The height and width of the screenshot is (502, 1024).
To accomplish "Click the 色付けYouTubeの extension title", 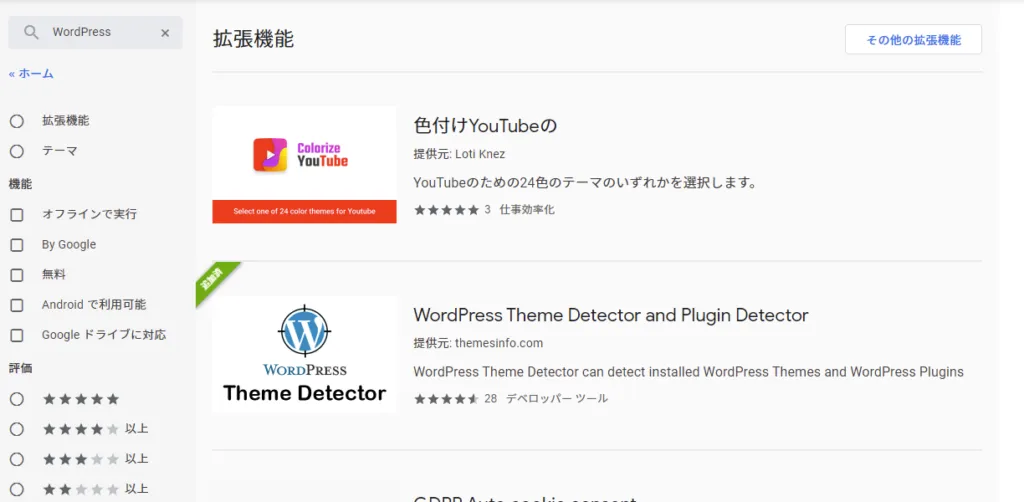I will coord(484,126).
